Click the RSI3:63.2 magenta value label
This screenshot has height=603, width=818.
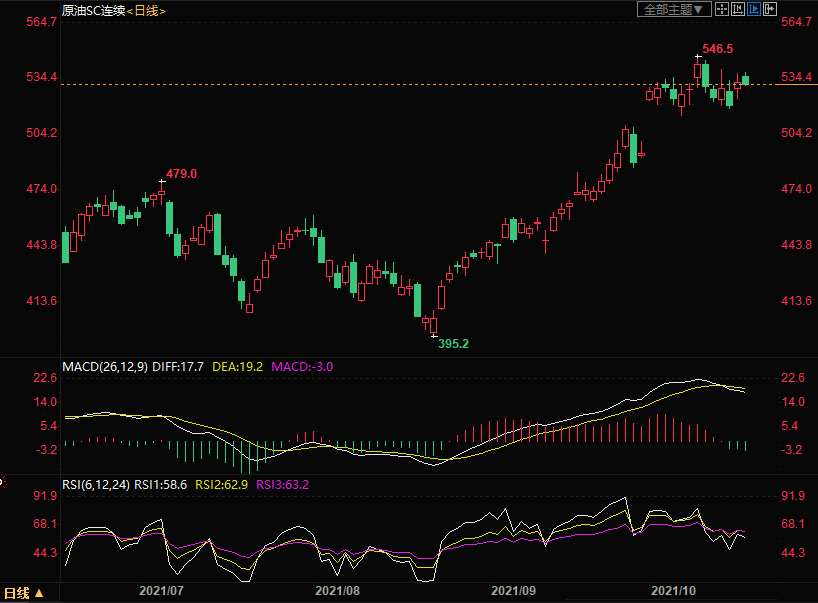[283, 485]
